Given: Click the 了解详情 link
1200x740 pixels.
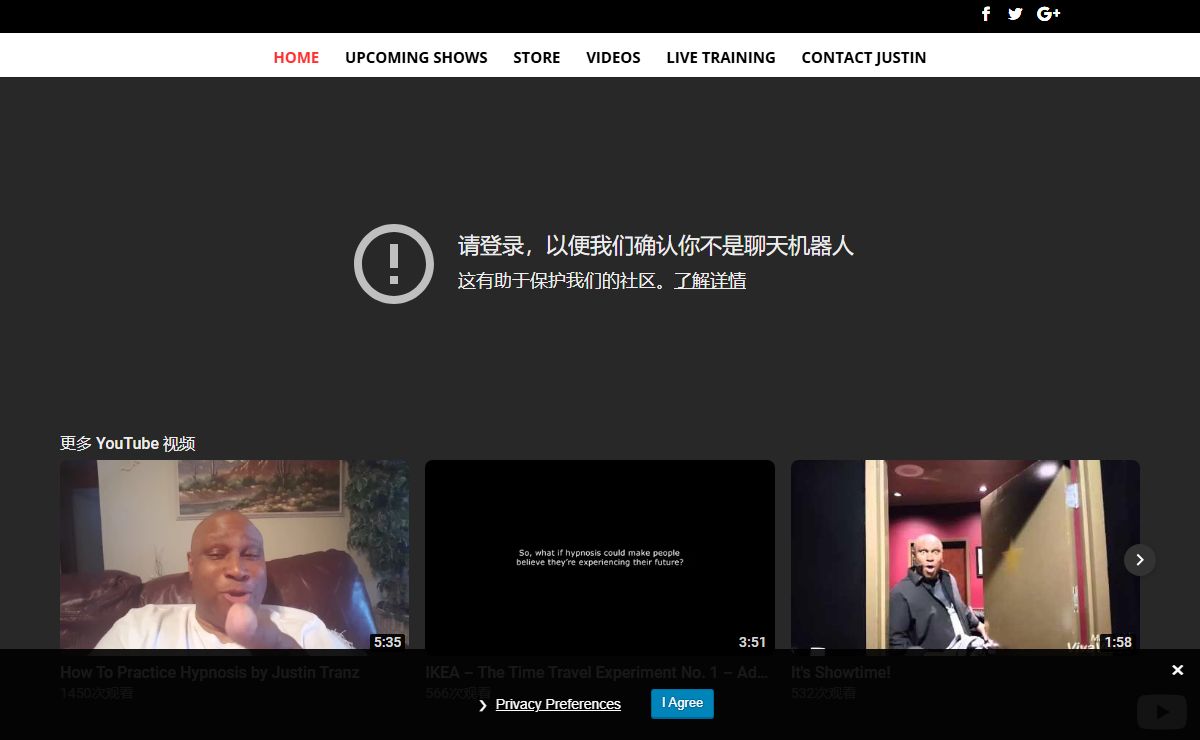Looking at the screenshot, I should (710, 281).
